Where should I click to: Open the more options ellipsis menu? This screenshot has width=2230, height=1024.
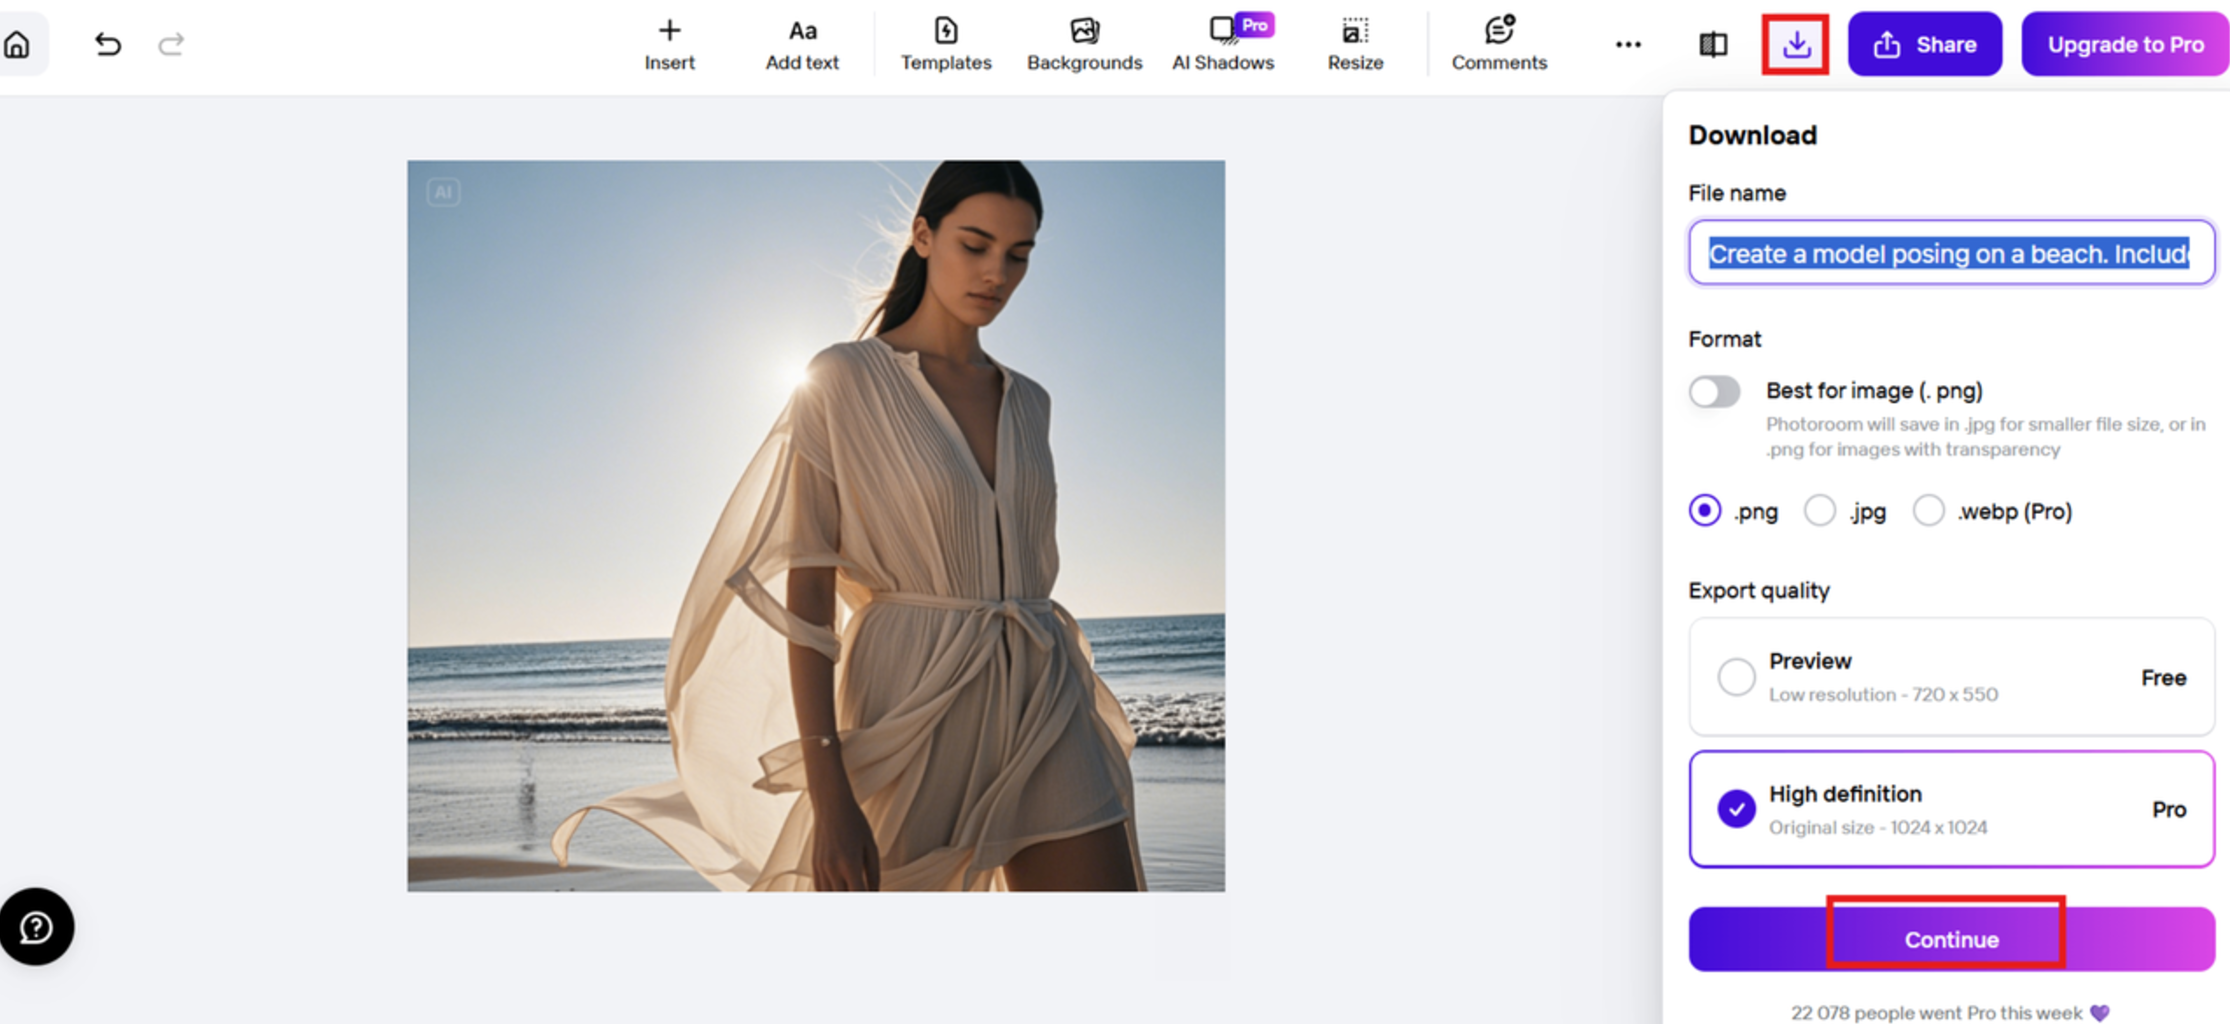(x=1628, y=44)
